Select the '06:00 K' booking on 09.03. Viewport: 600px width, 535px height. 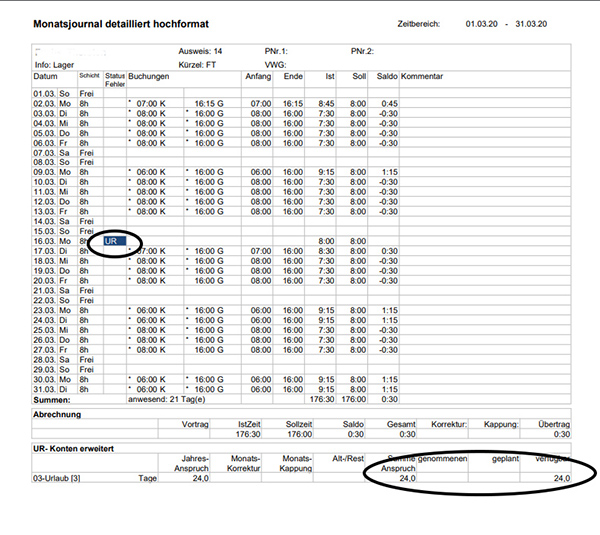[x=151, y=172]
